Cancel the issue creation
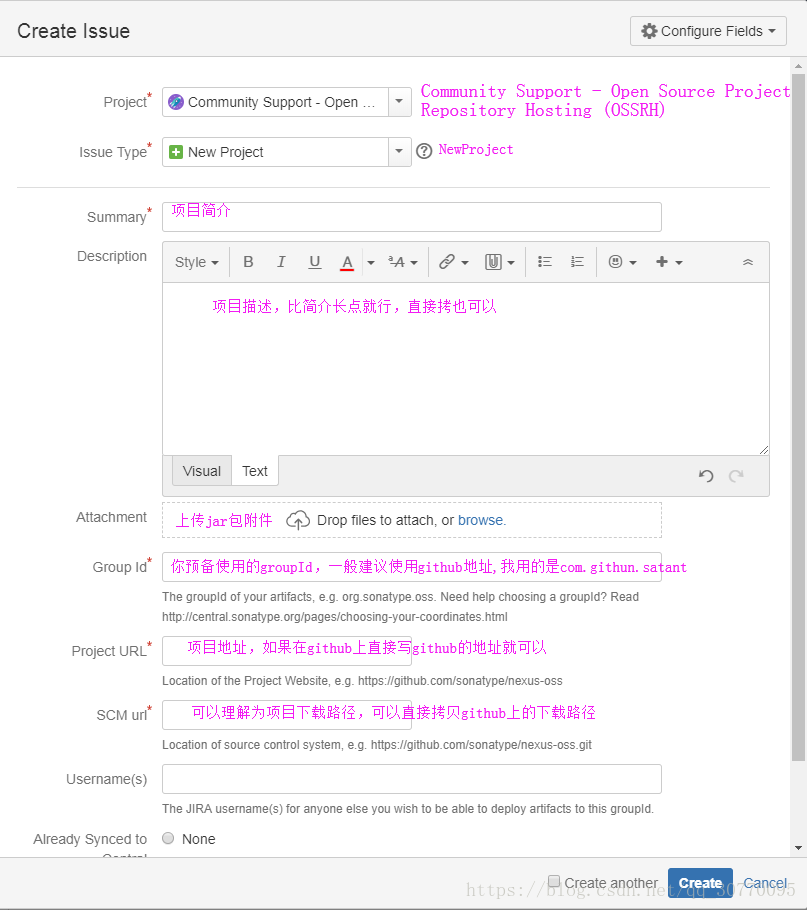This screenshot has height=910, width=807. point(765,883)
